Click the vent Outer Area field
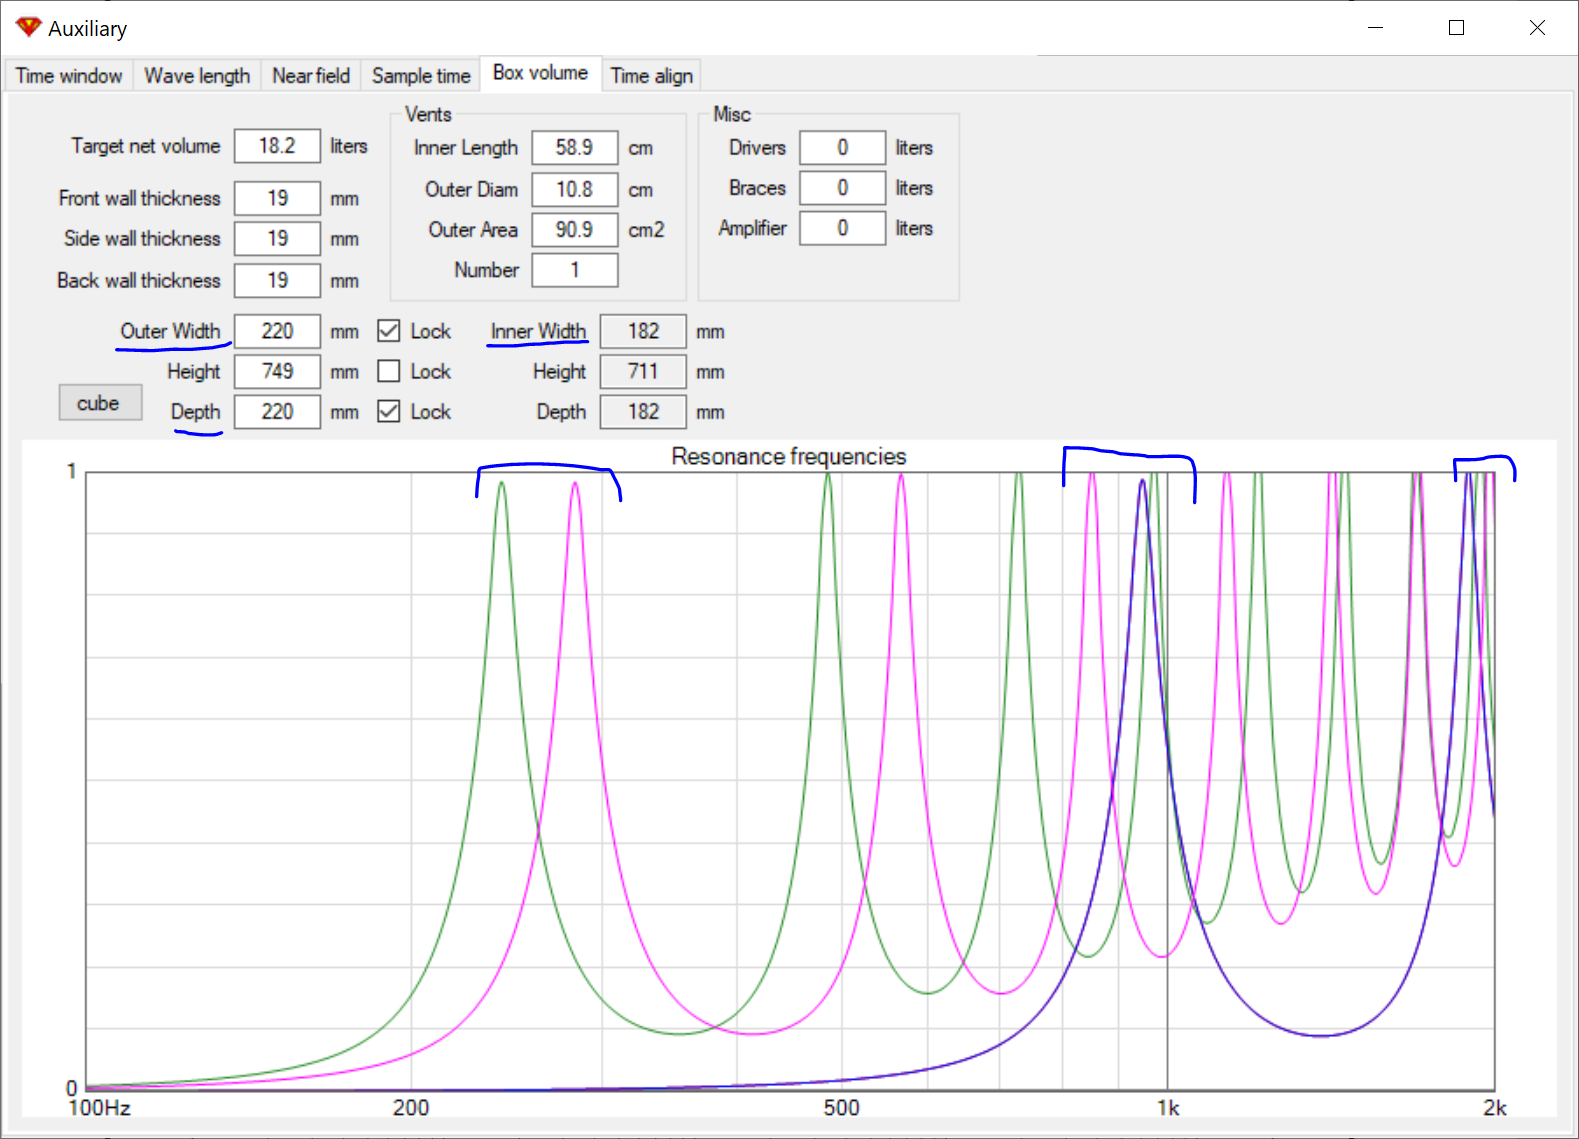 pyautogui.click(x=574, y=229)
